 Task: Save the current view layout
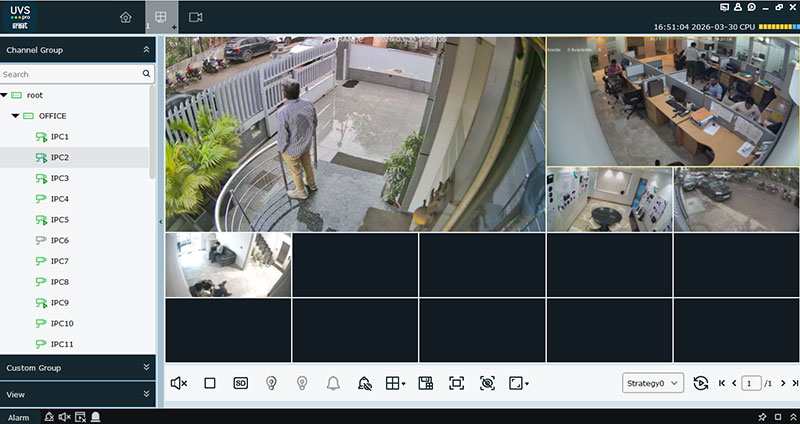[426, 383]
